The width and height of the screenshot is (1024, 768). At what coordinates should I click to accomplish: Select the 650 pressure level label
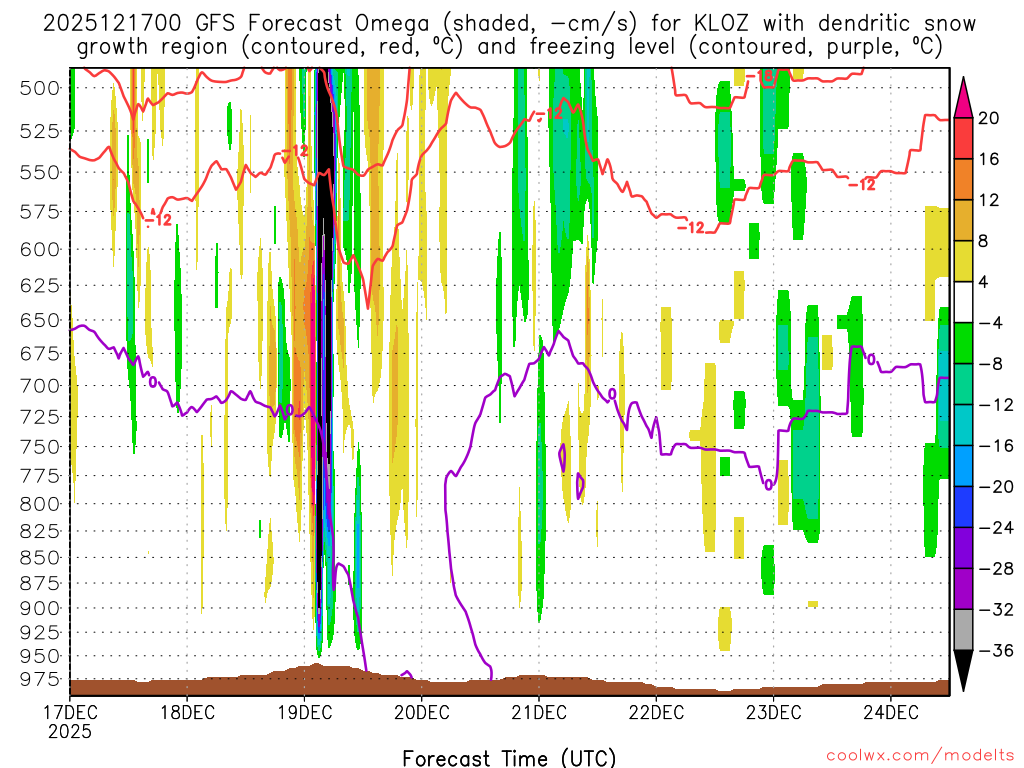pyautogui.click(x=40, y=320)
